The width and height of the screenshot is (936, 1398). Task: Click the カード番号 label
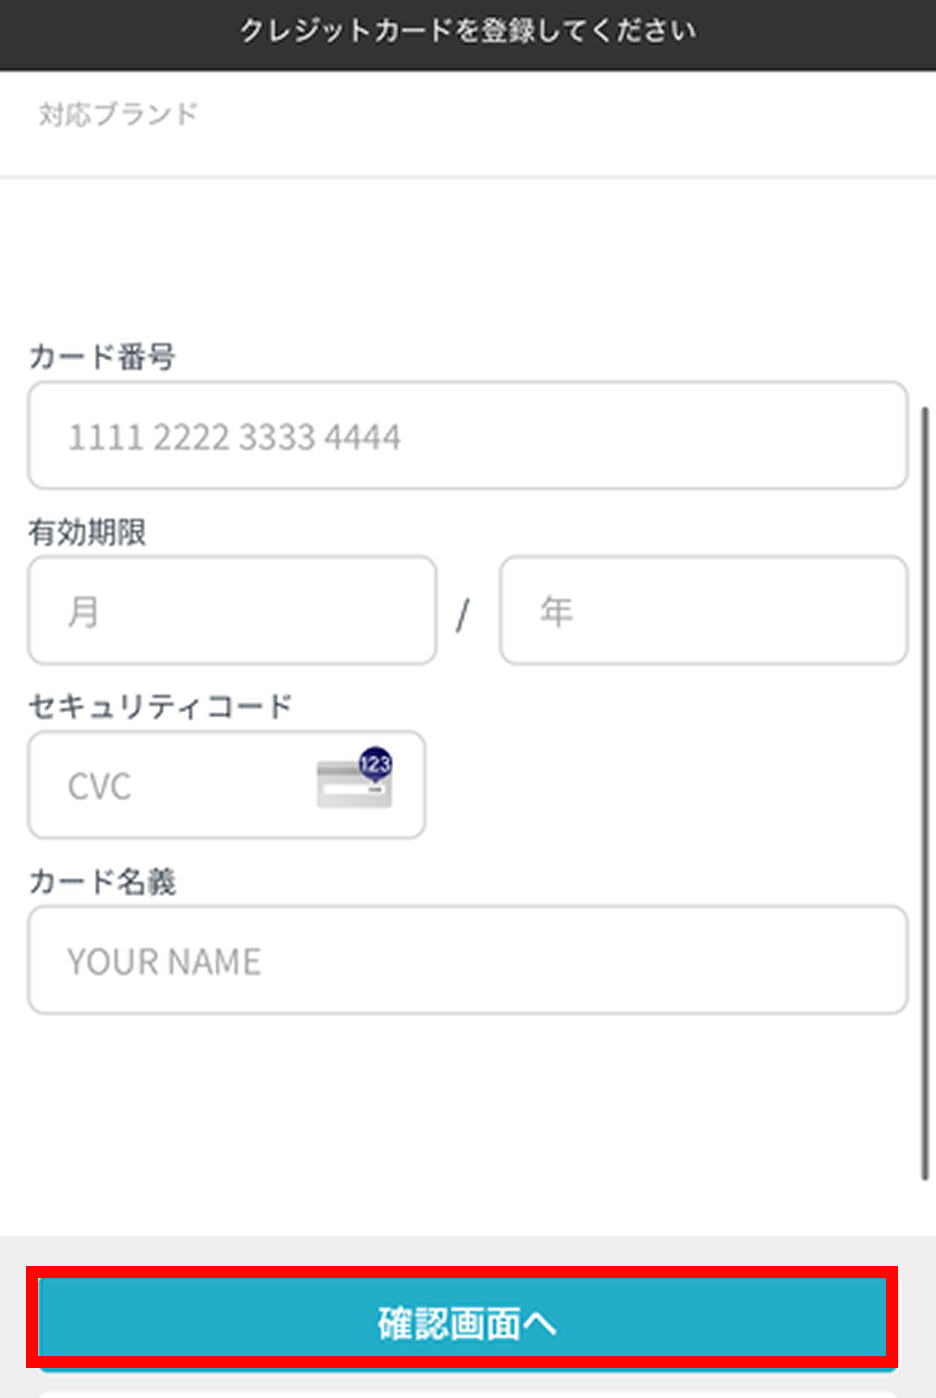pos(102,356)
